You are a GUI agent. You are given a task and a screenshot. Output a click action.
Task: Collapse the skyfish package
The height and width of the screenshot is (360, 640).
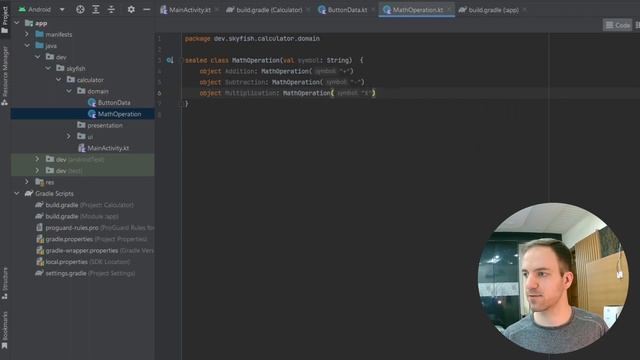coord(48,69)
